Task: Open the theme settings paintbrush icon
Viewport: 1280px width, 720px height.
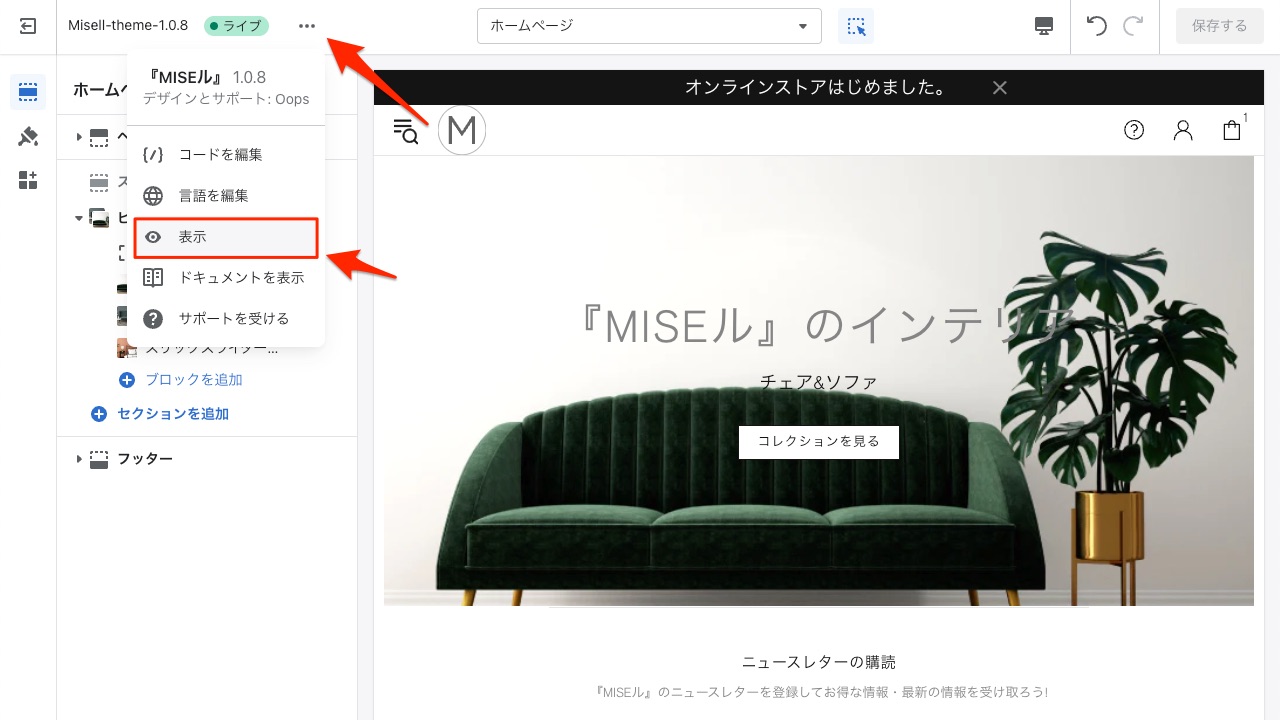Action: [28, 136]
